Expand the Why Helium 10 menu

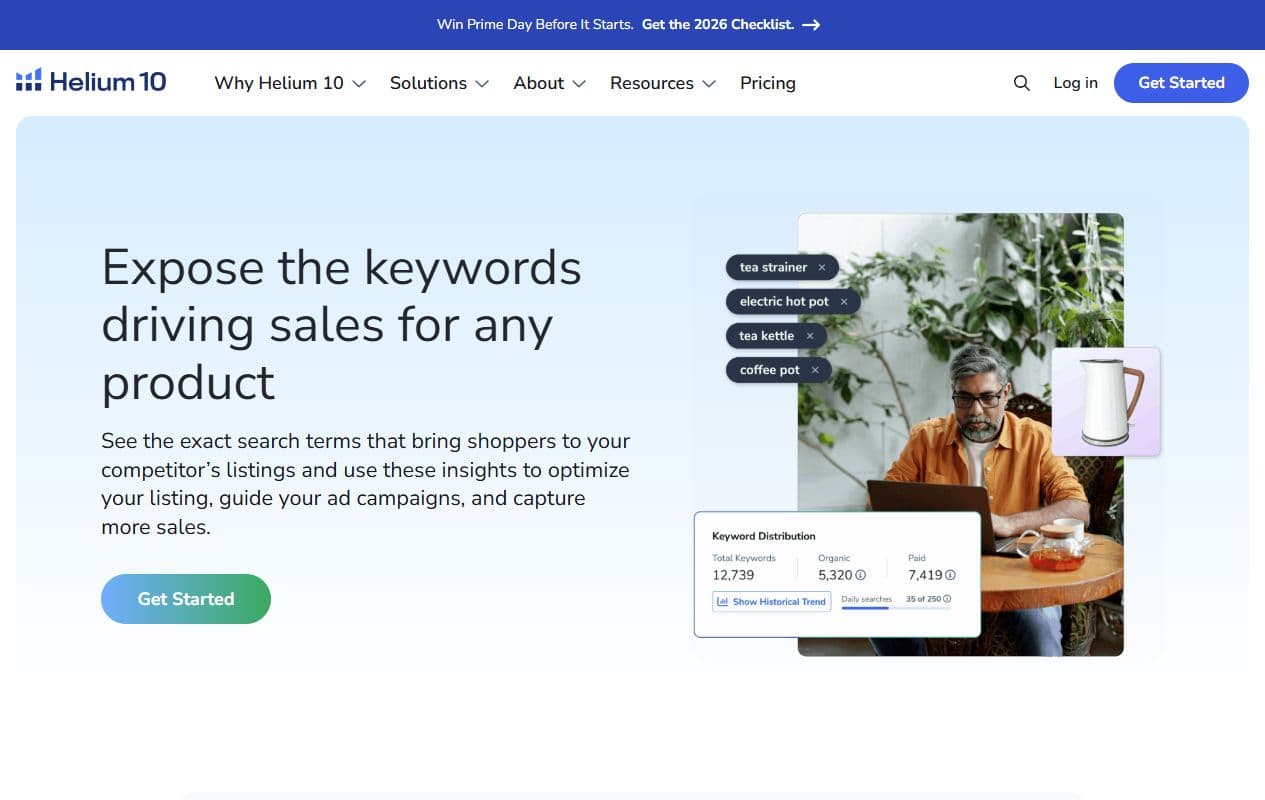(290, 83)
